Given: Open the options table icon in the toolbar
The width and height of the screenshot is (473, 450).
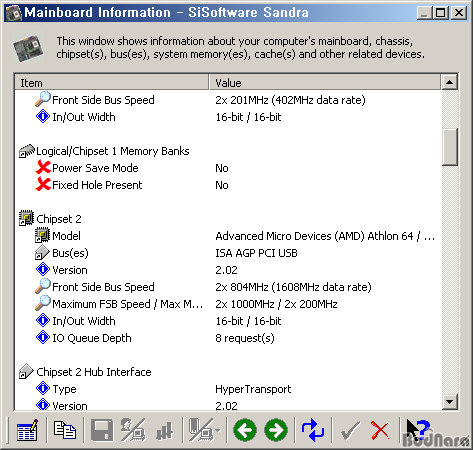Looking at the screenshot, I should point(27,430).
